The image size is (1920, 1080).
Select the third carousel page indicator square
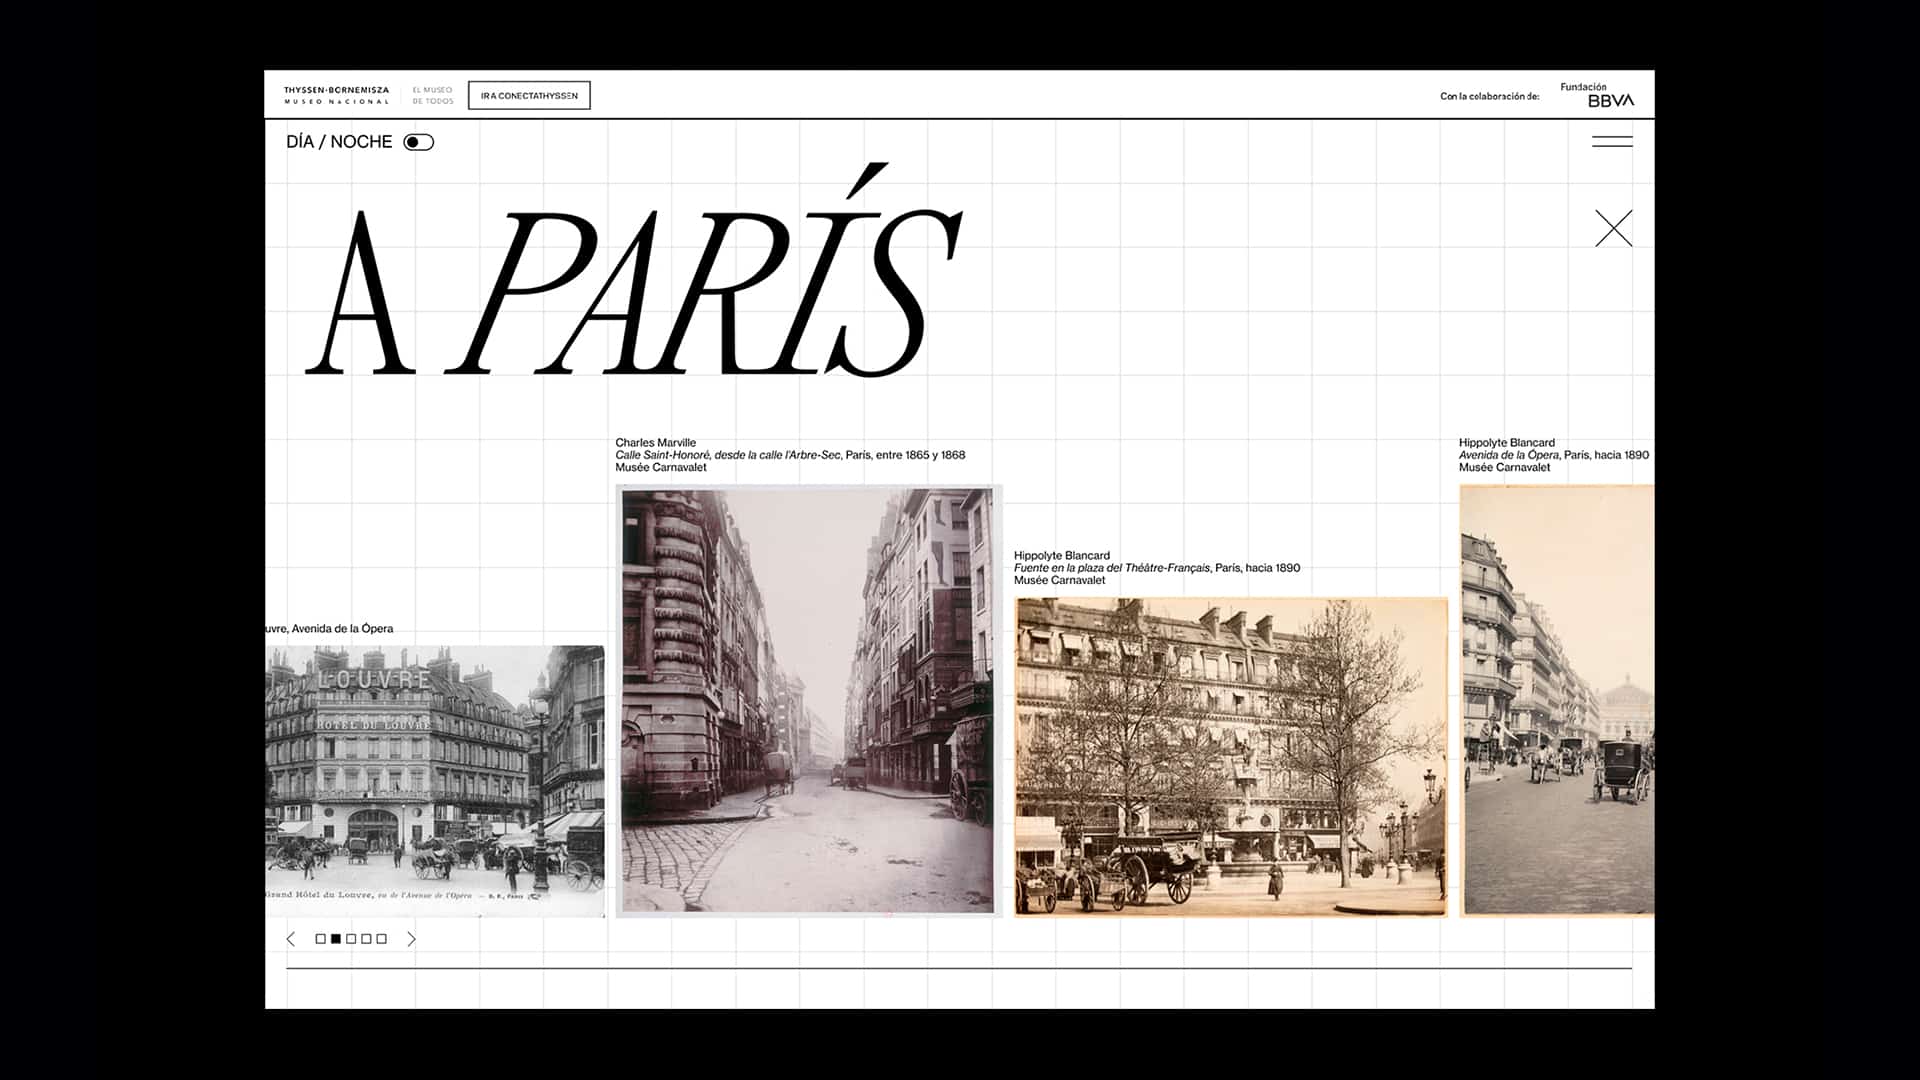(x=351, y=939)
